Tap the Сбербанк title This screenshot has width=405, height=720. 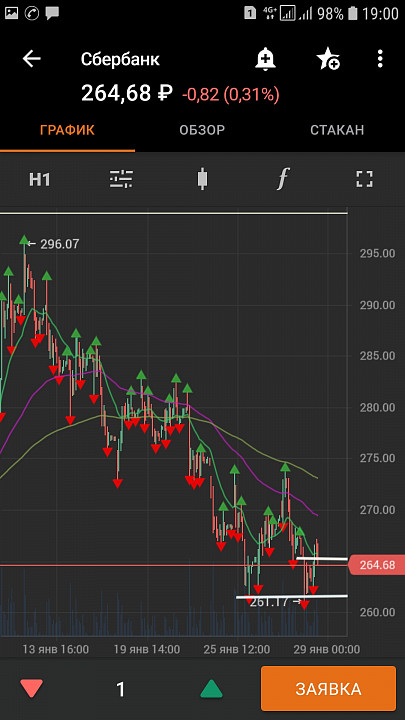click(120, 59)
